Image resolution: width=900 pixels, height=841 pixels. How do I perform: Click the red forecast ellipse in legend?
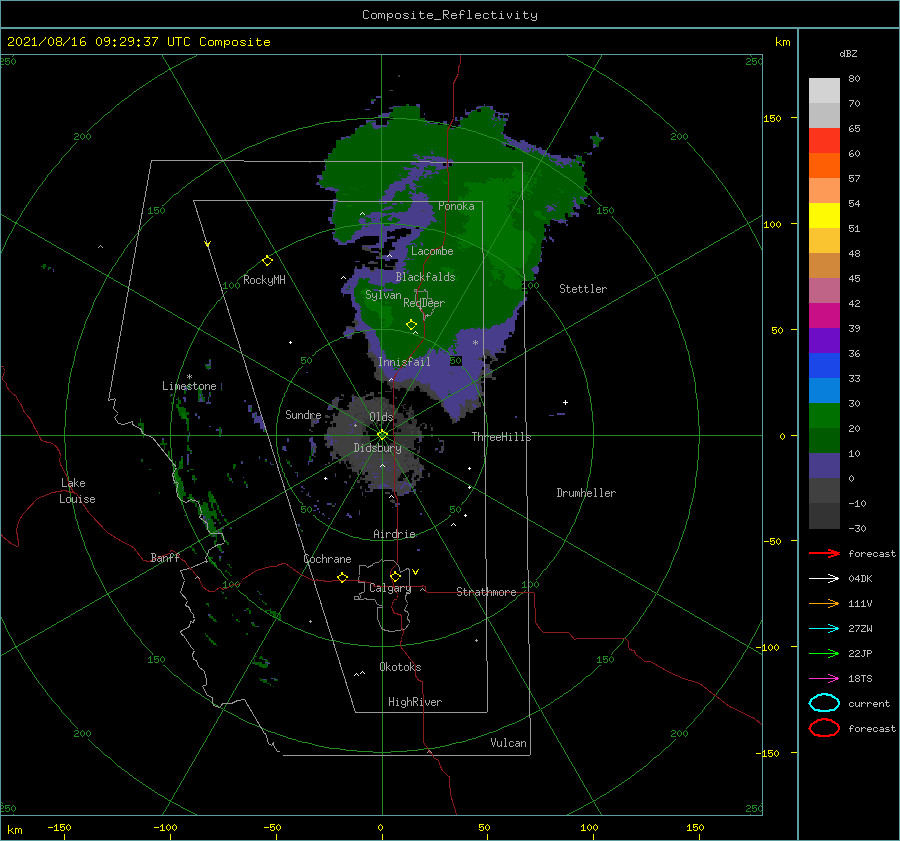tap(824, 728)
